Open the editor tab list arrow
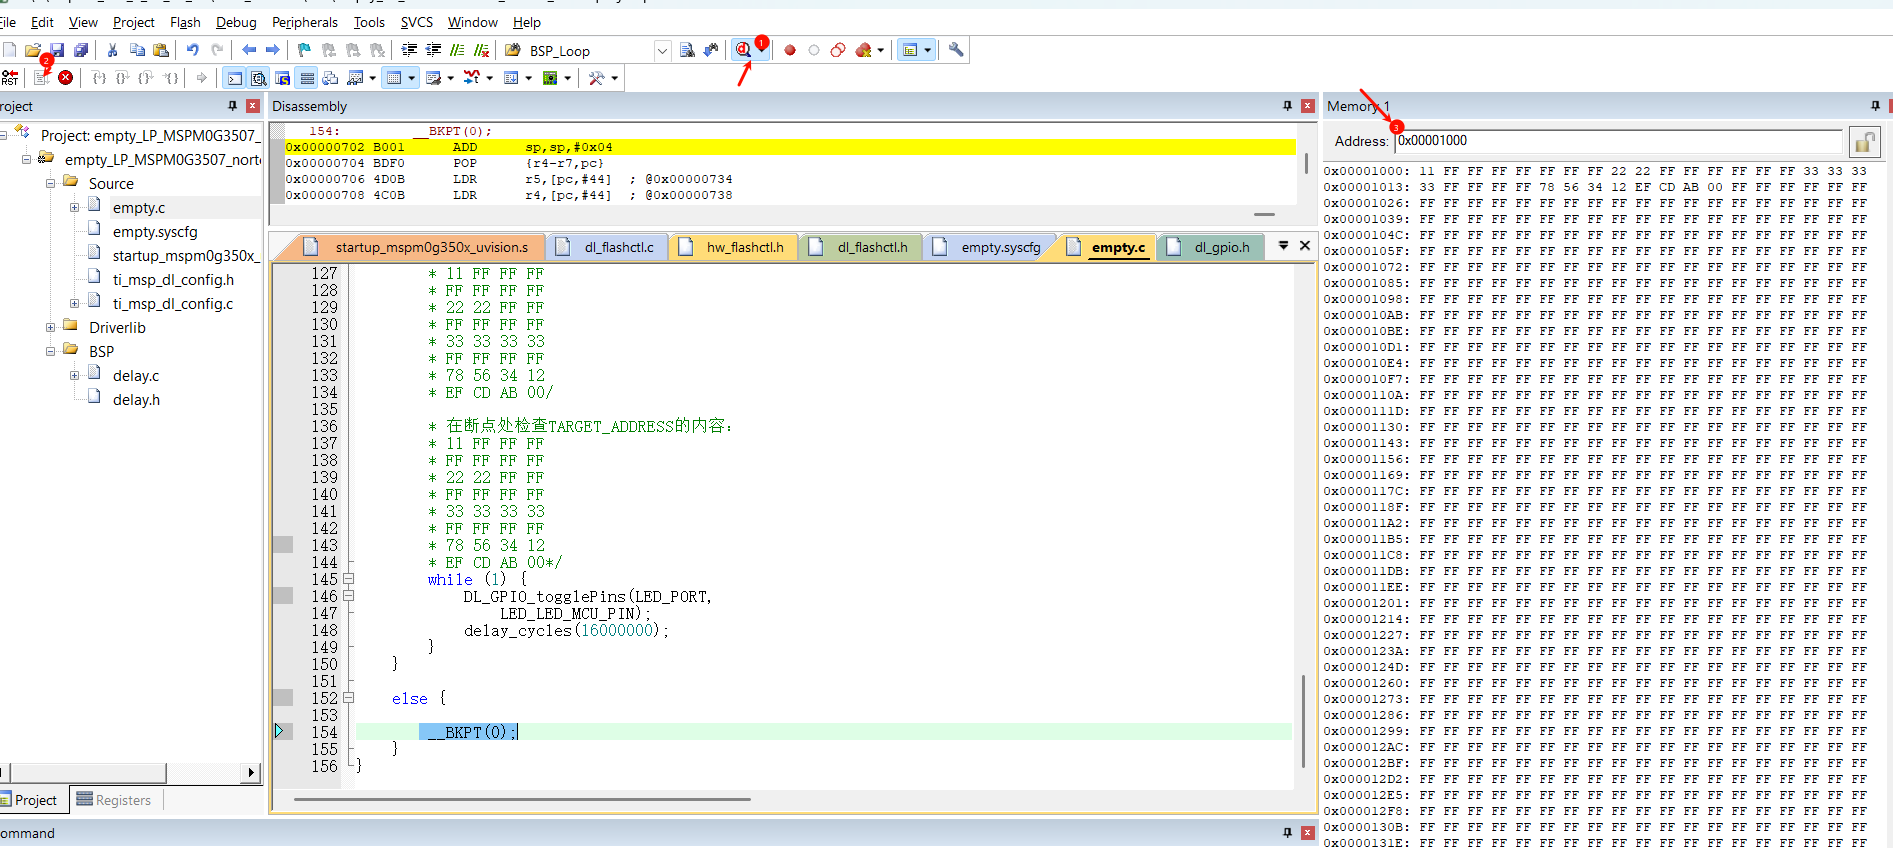 point(1283,245)
